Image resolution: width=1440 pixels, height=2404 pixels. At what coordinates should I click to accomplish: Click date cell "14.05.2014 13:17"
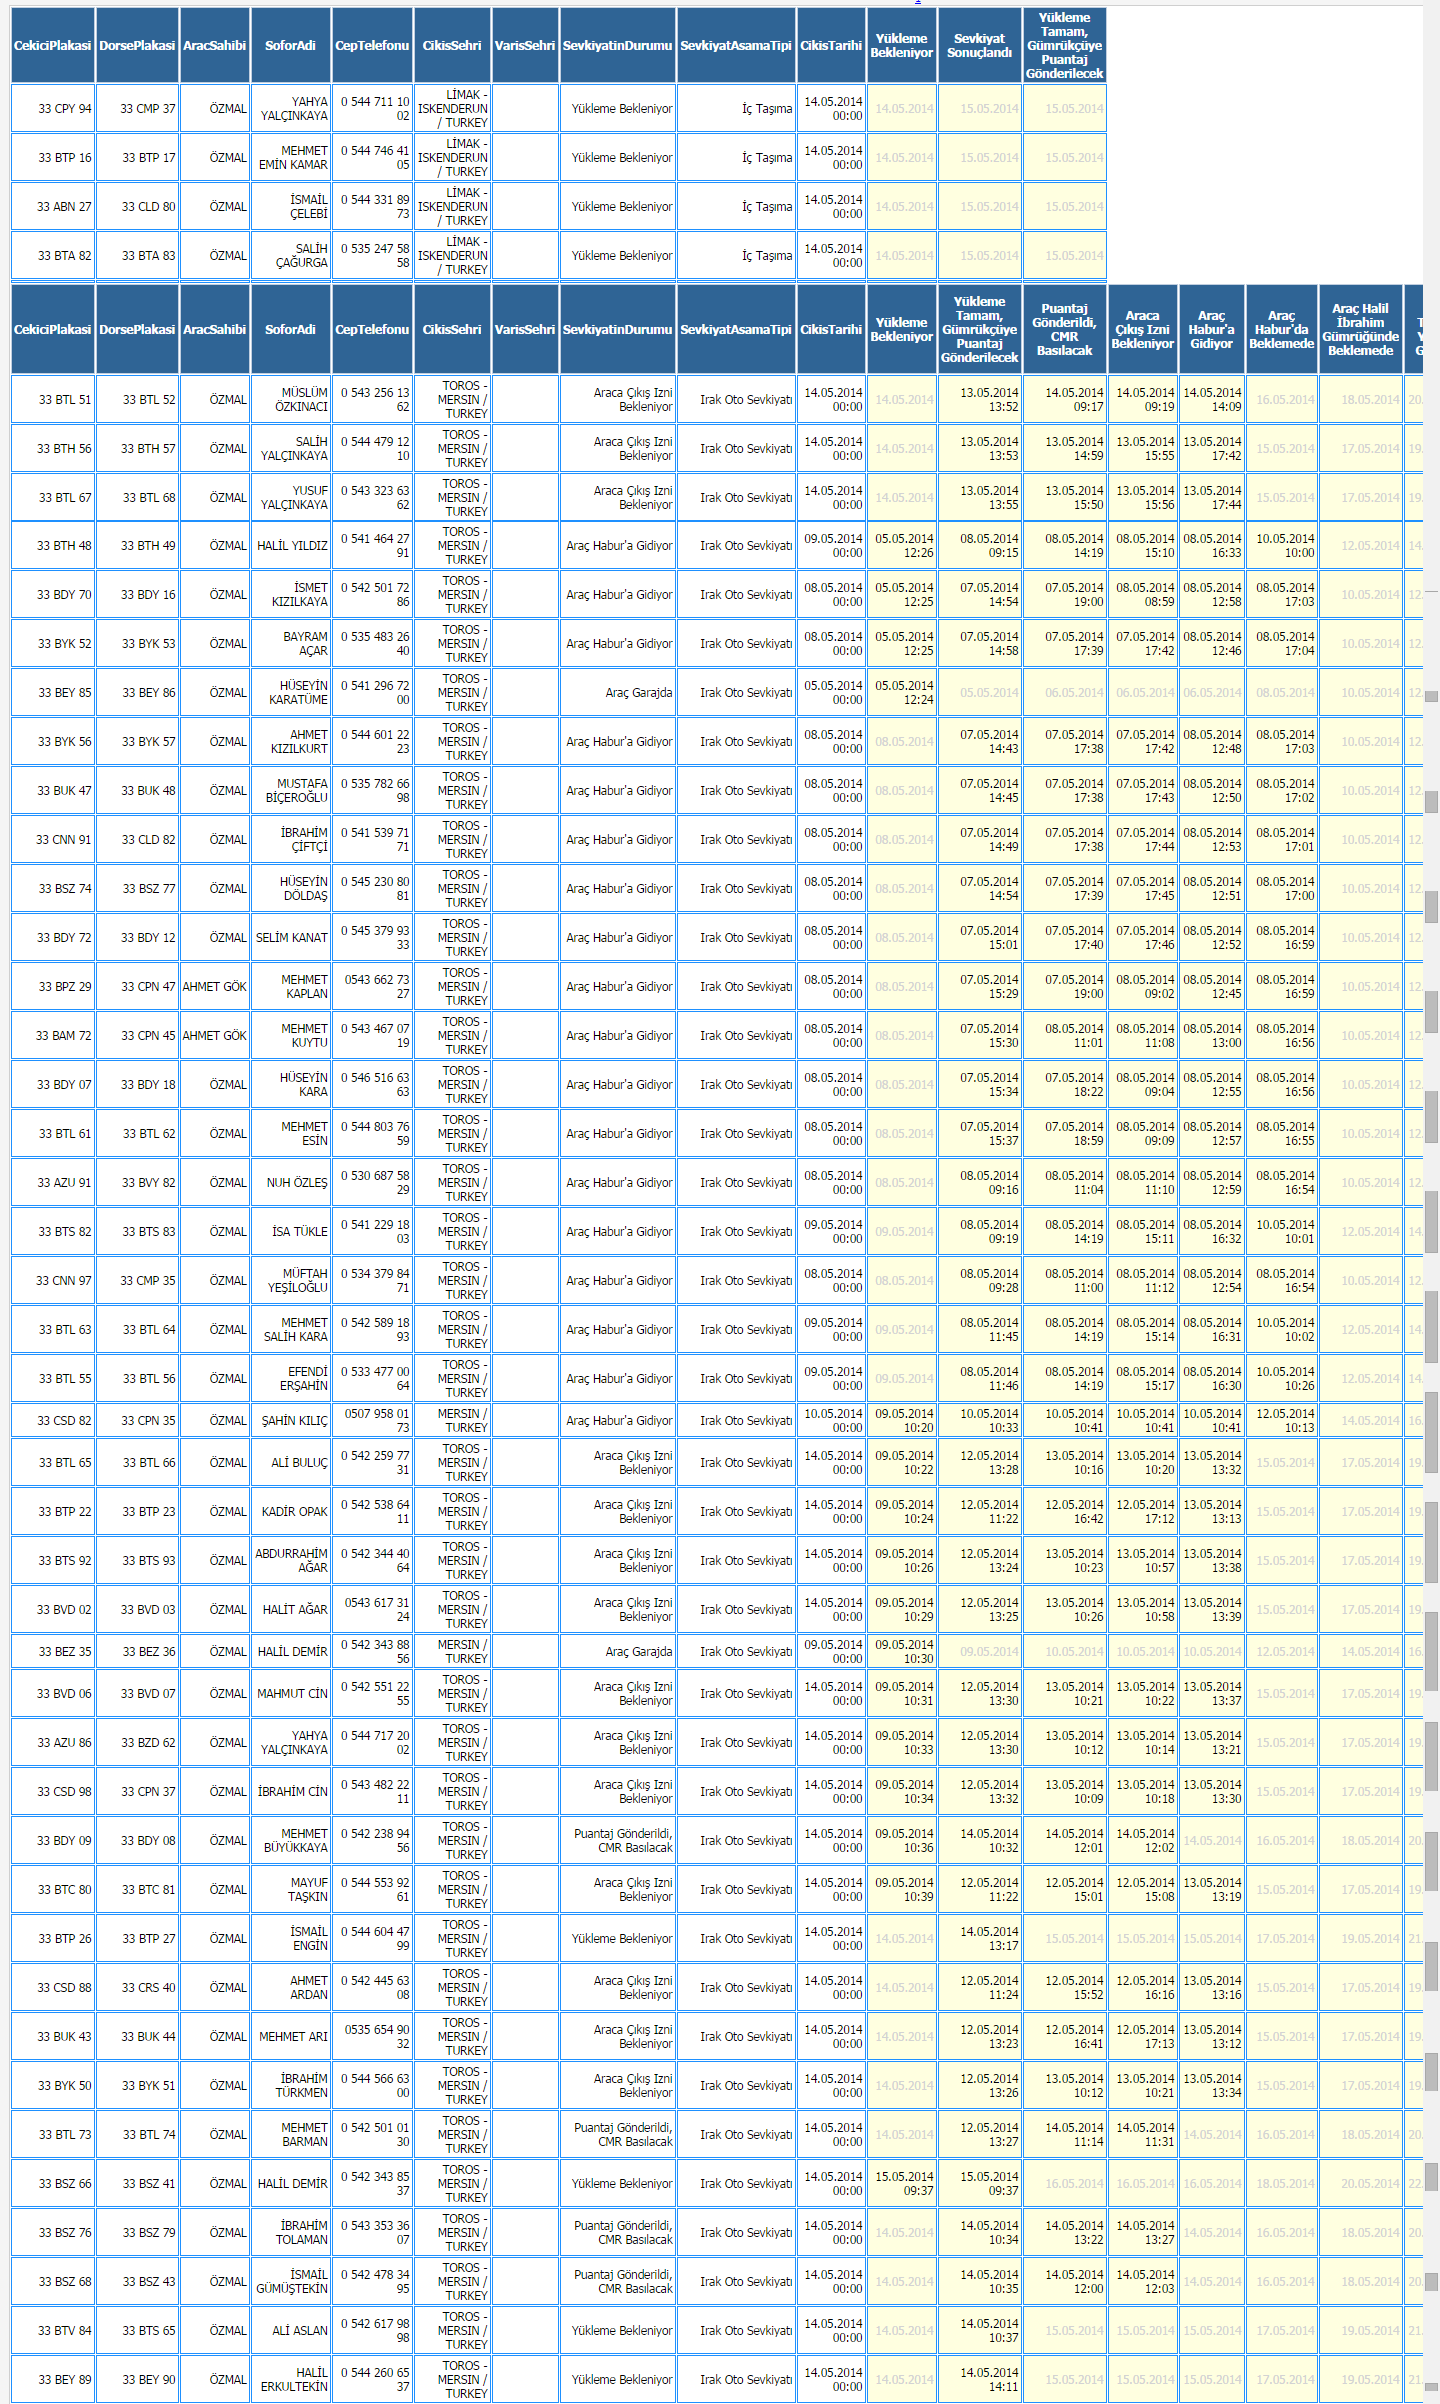(x=980, y=1938)
